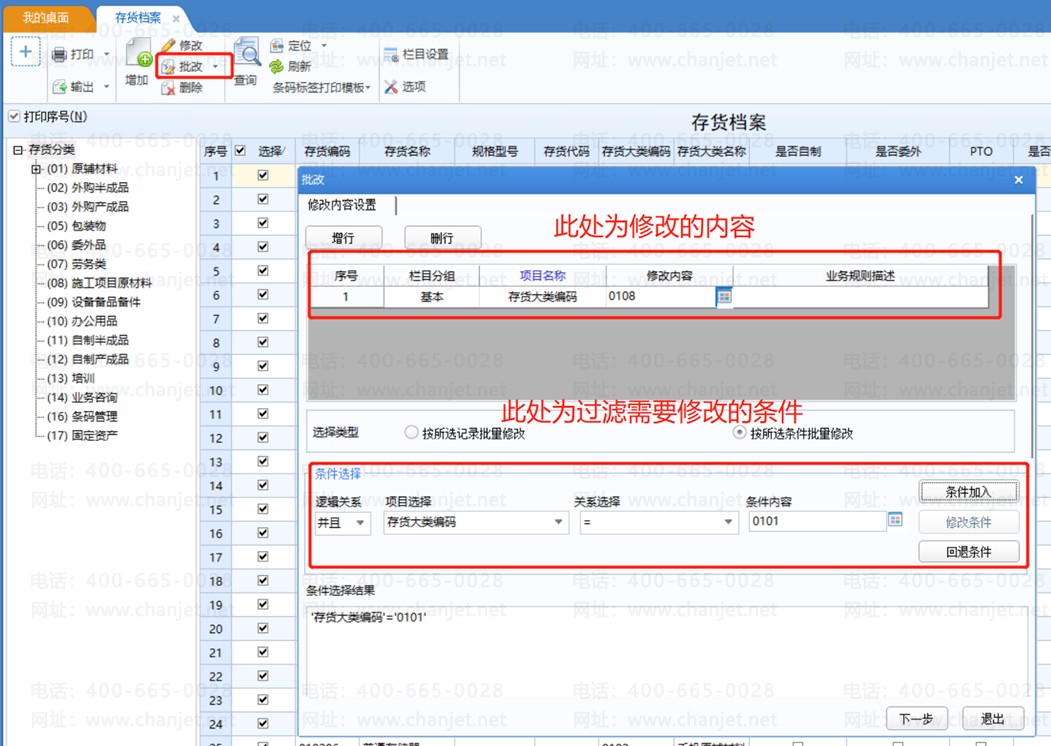Uncheck the checkbox in row 22
The height and width of the screenshot is (746, 1051).
click(x=263, y=676)
